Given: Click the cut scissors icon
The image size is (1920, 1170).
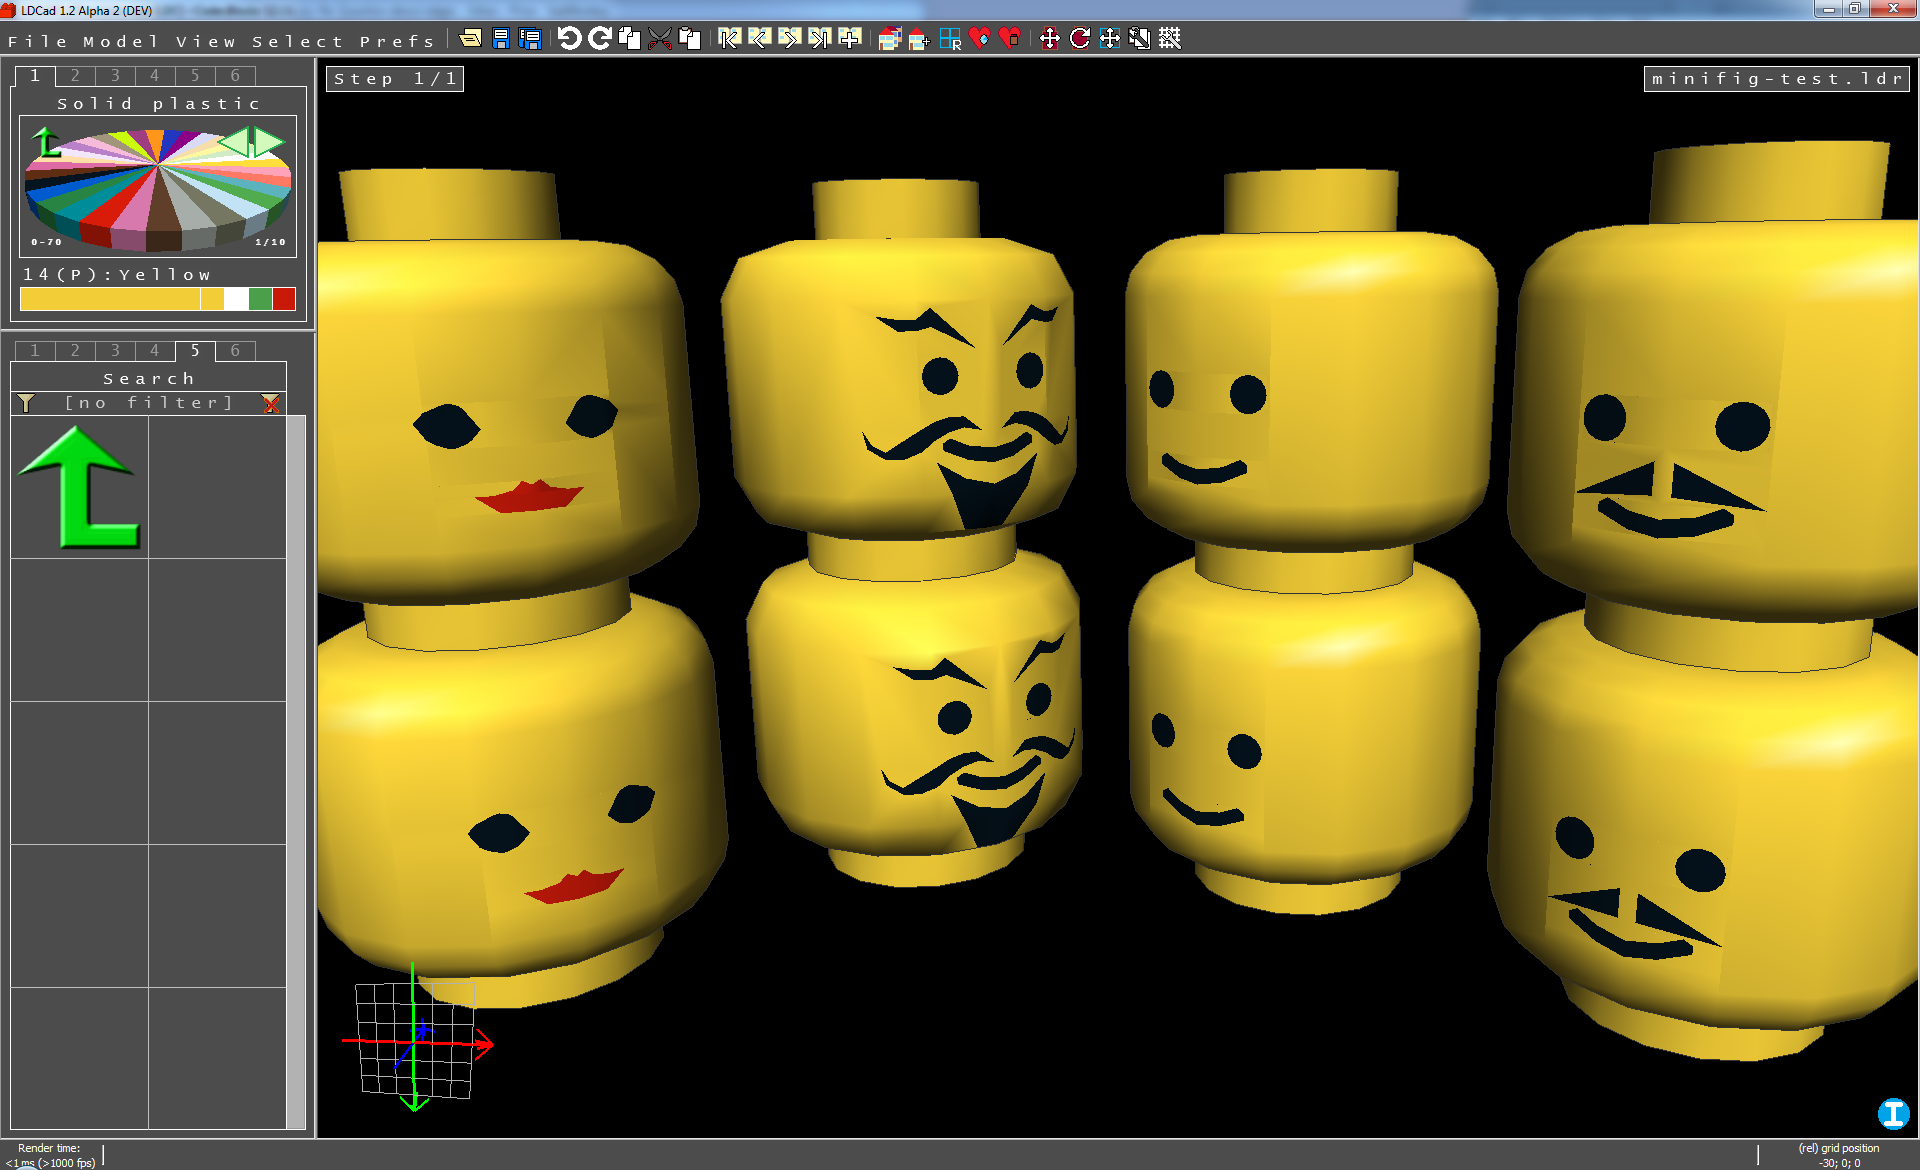Looking at the screenshot, I should [x=659, y=38].
